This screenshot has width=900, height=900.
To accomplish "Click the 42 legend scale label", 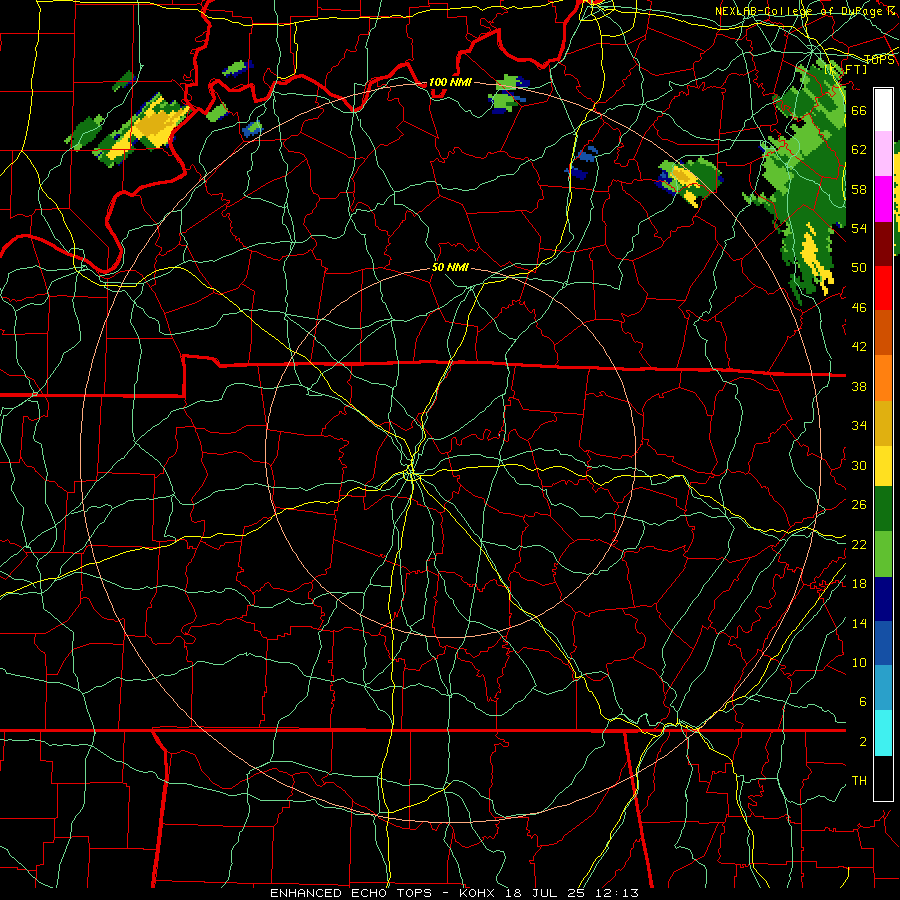I will pos(859,347).
